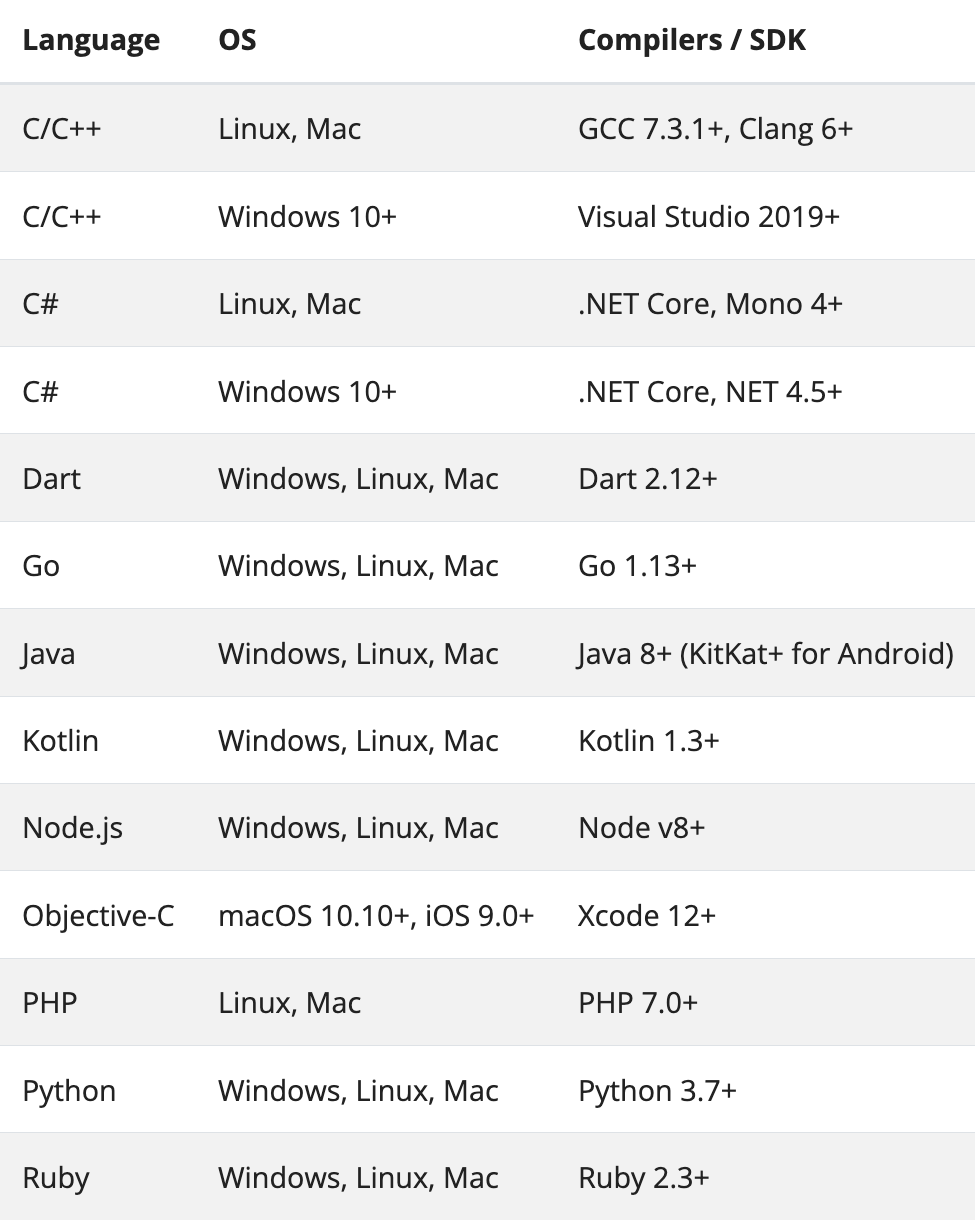Select the .NET Core, Mono 4+ cell
The width and height of the screenshot is (976, 1220).
tap(710, 304)
